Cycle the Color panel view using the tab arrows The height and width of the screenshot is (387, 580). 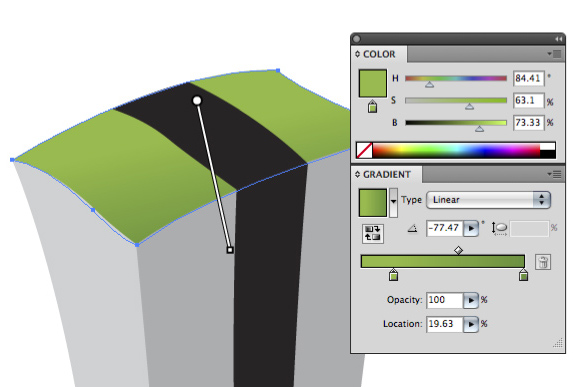pos(357,54)
